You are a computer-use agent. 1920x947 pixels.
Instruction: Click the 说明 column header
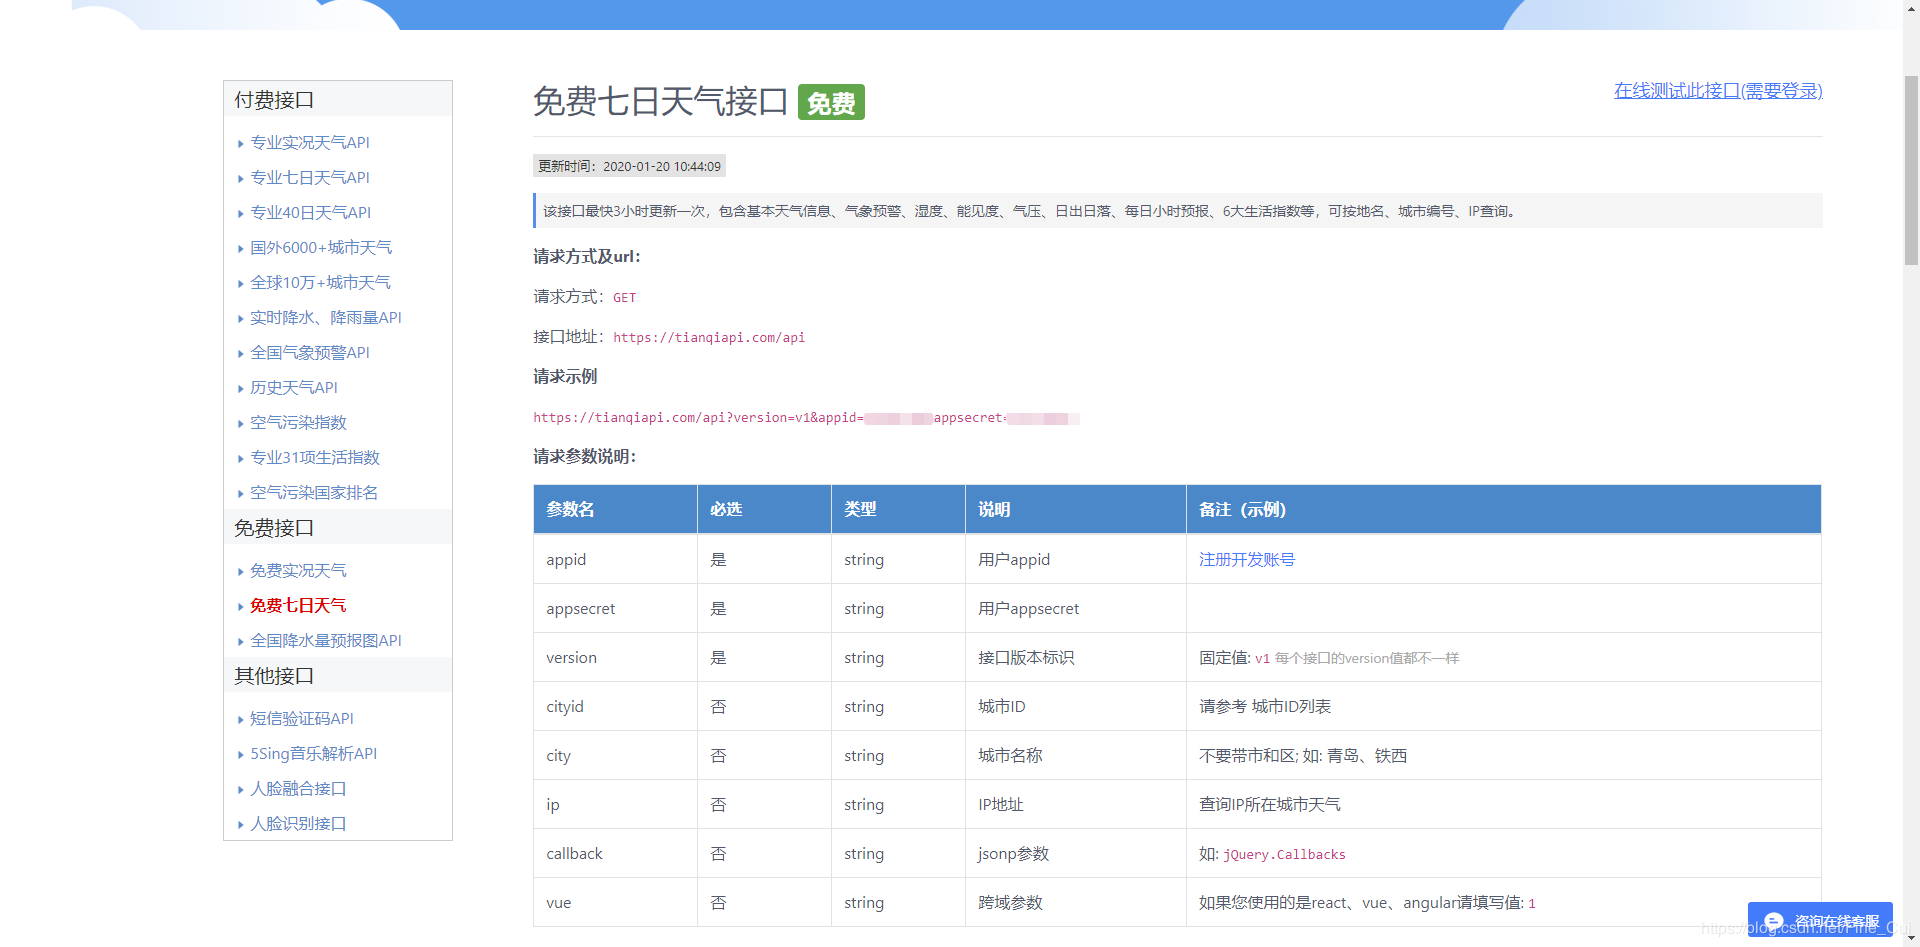pyautogui.click(x=1076, y=510)
